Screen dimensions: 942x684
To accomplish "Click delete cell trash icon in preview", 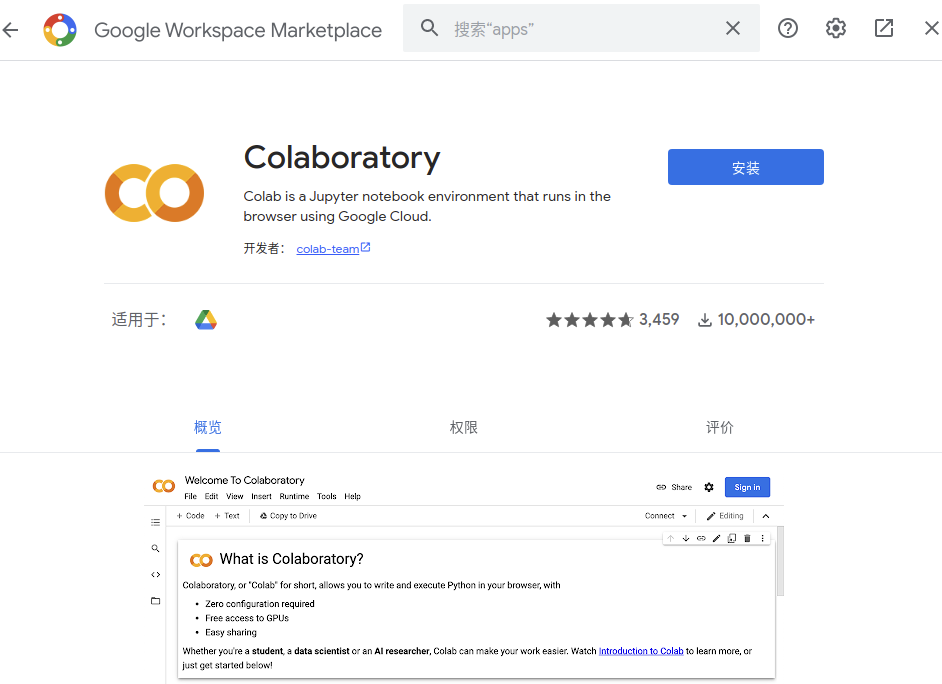I will 747,539.
